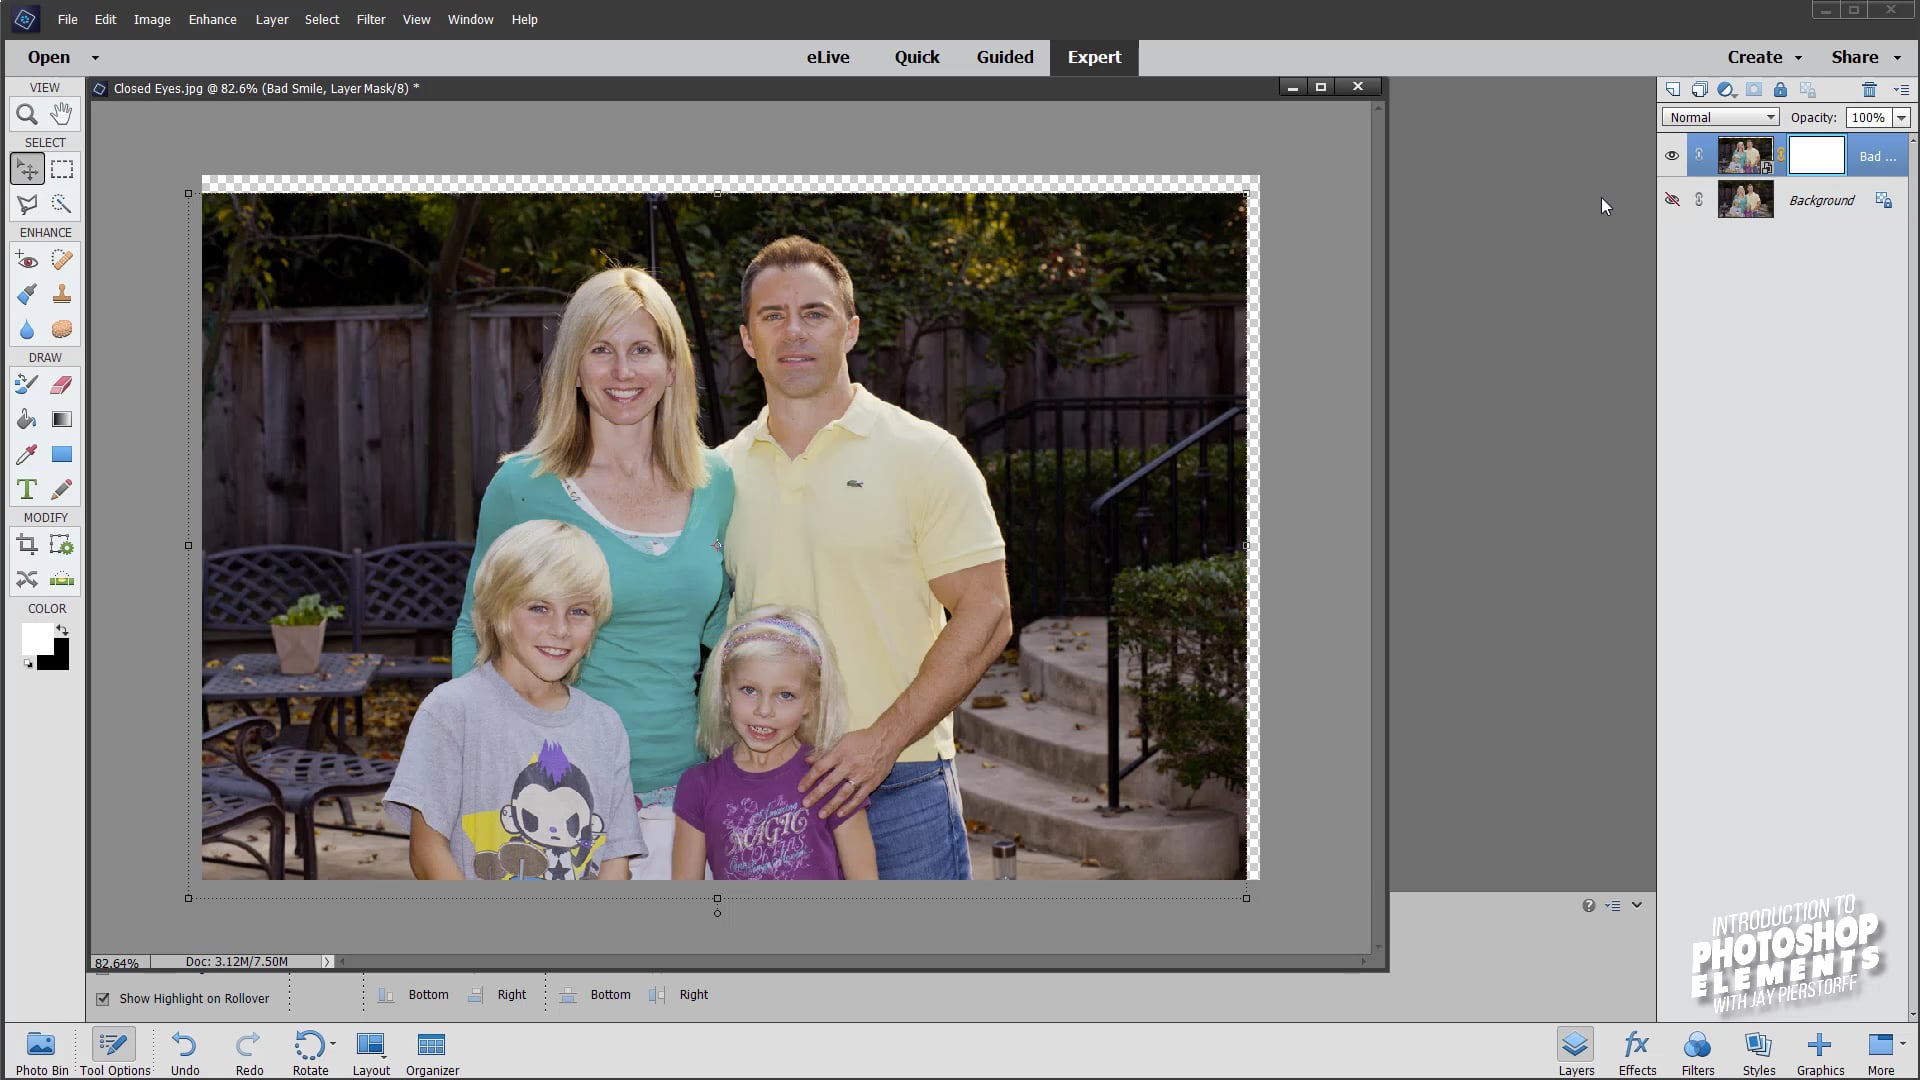Click the Undo button
The image size is (1920, 1080).
[x=184, y=1053]
